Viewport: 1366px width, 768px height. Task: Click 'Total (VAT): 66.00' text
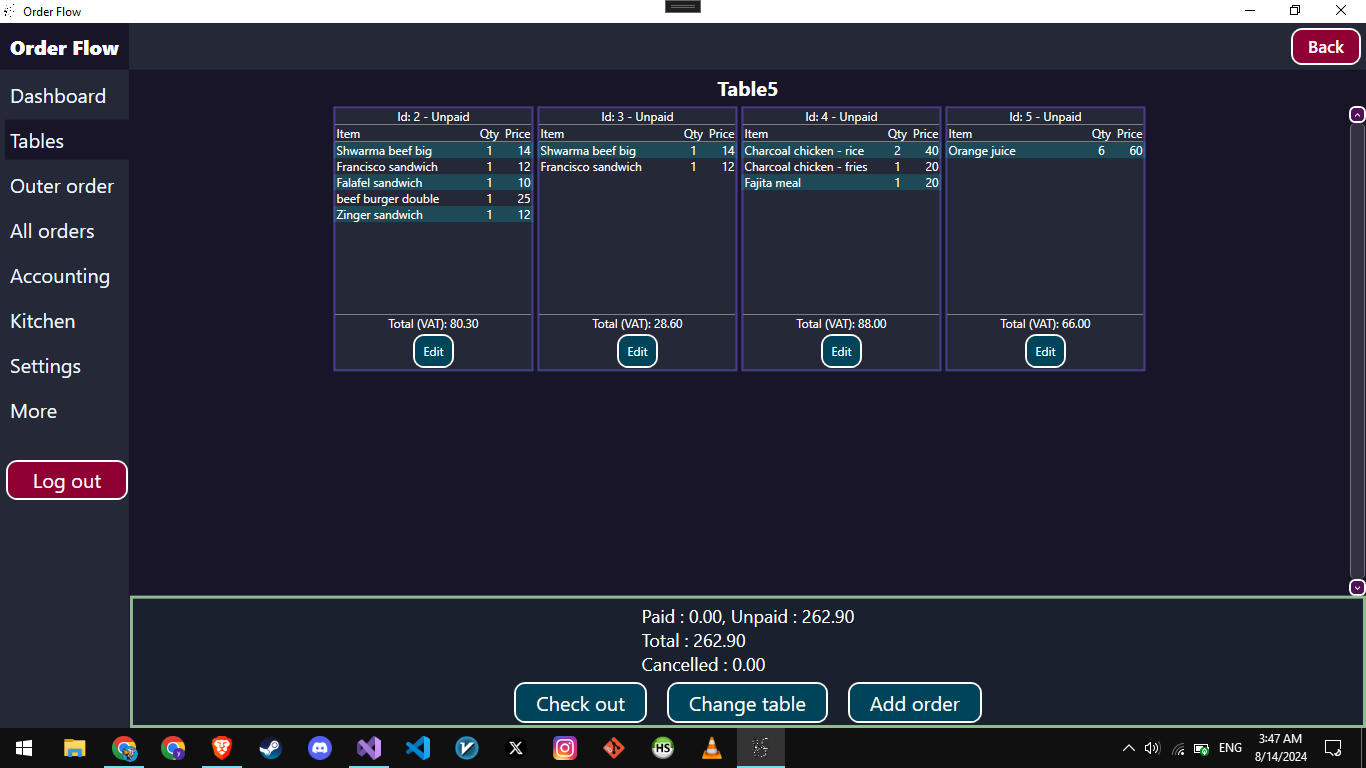click(1045, 323)
